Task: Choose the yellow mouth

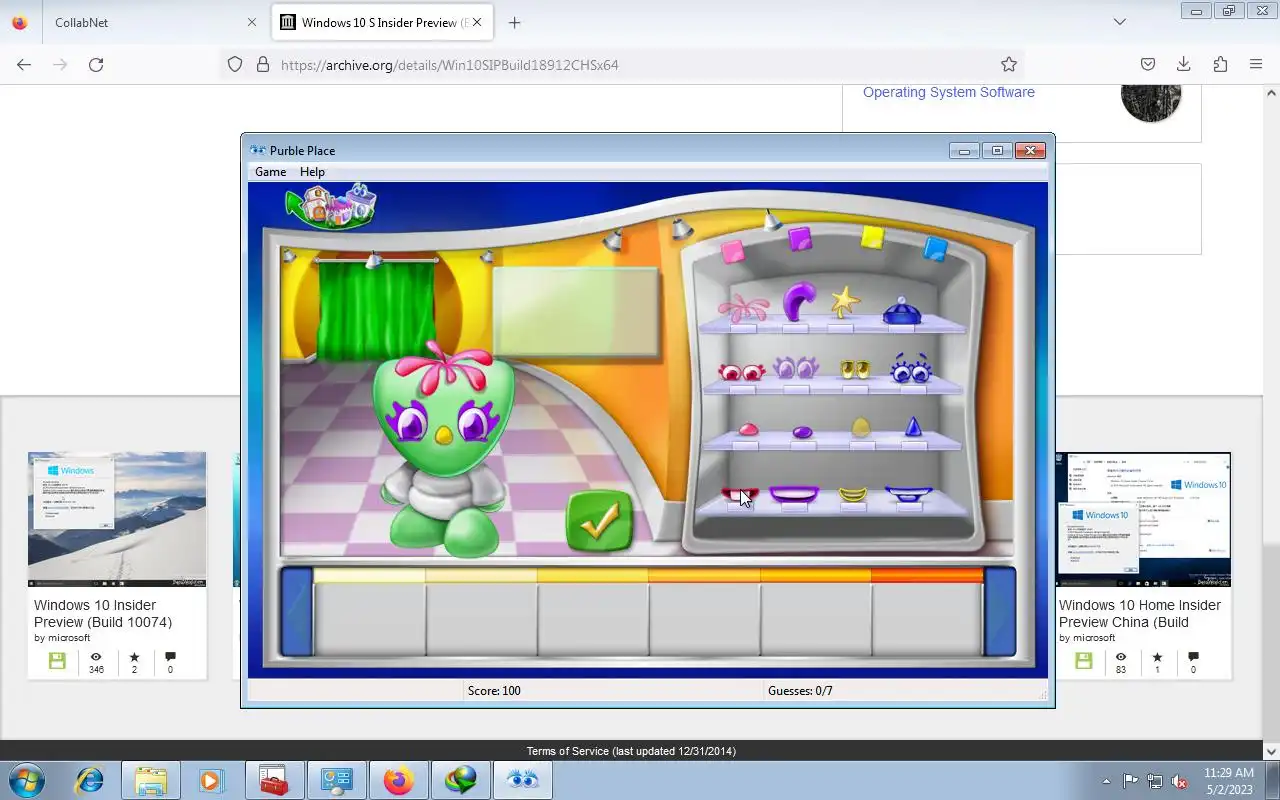Action: click(x=853, y=494)
